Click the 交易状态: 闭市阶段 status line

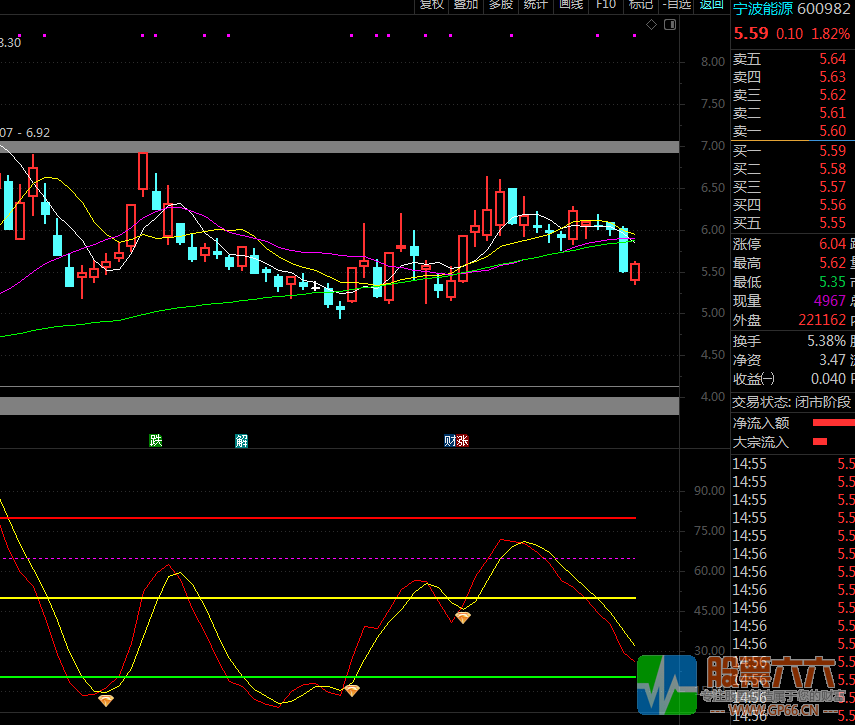791,402
